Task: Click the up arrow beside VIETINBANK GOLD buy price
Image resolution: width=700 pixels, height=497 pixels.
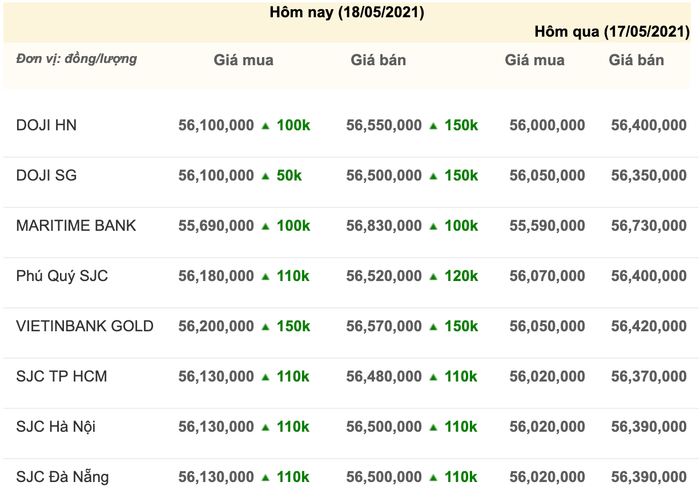Action: 266,327
